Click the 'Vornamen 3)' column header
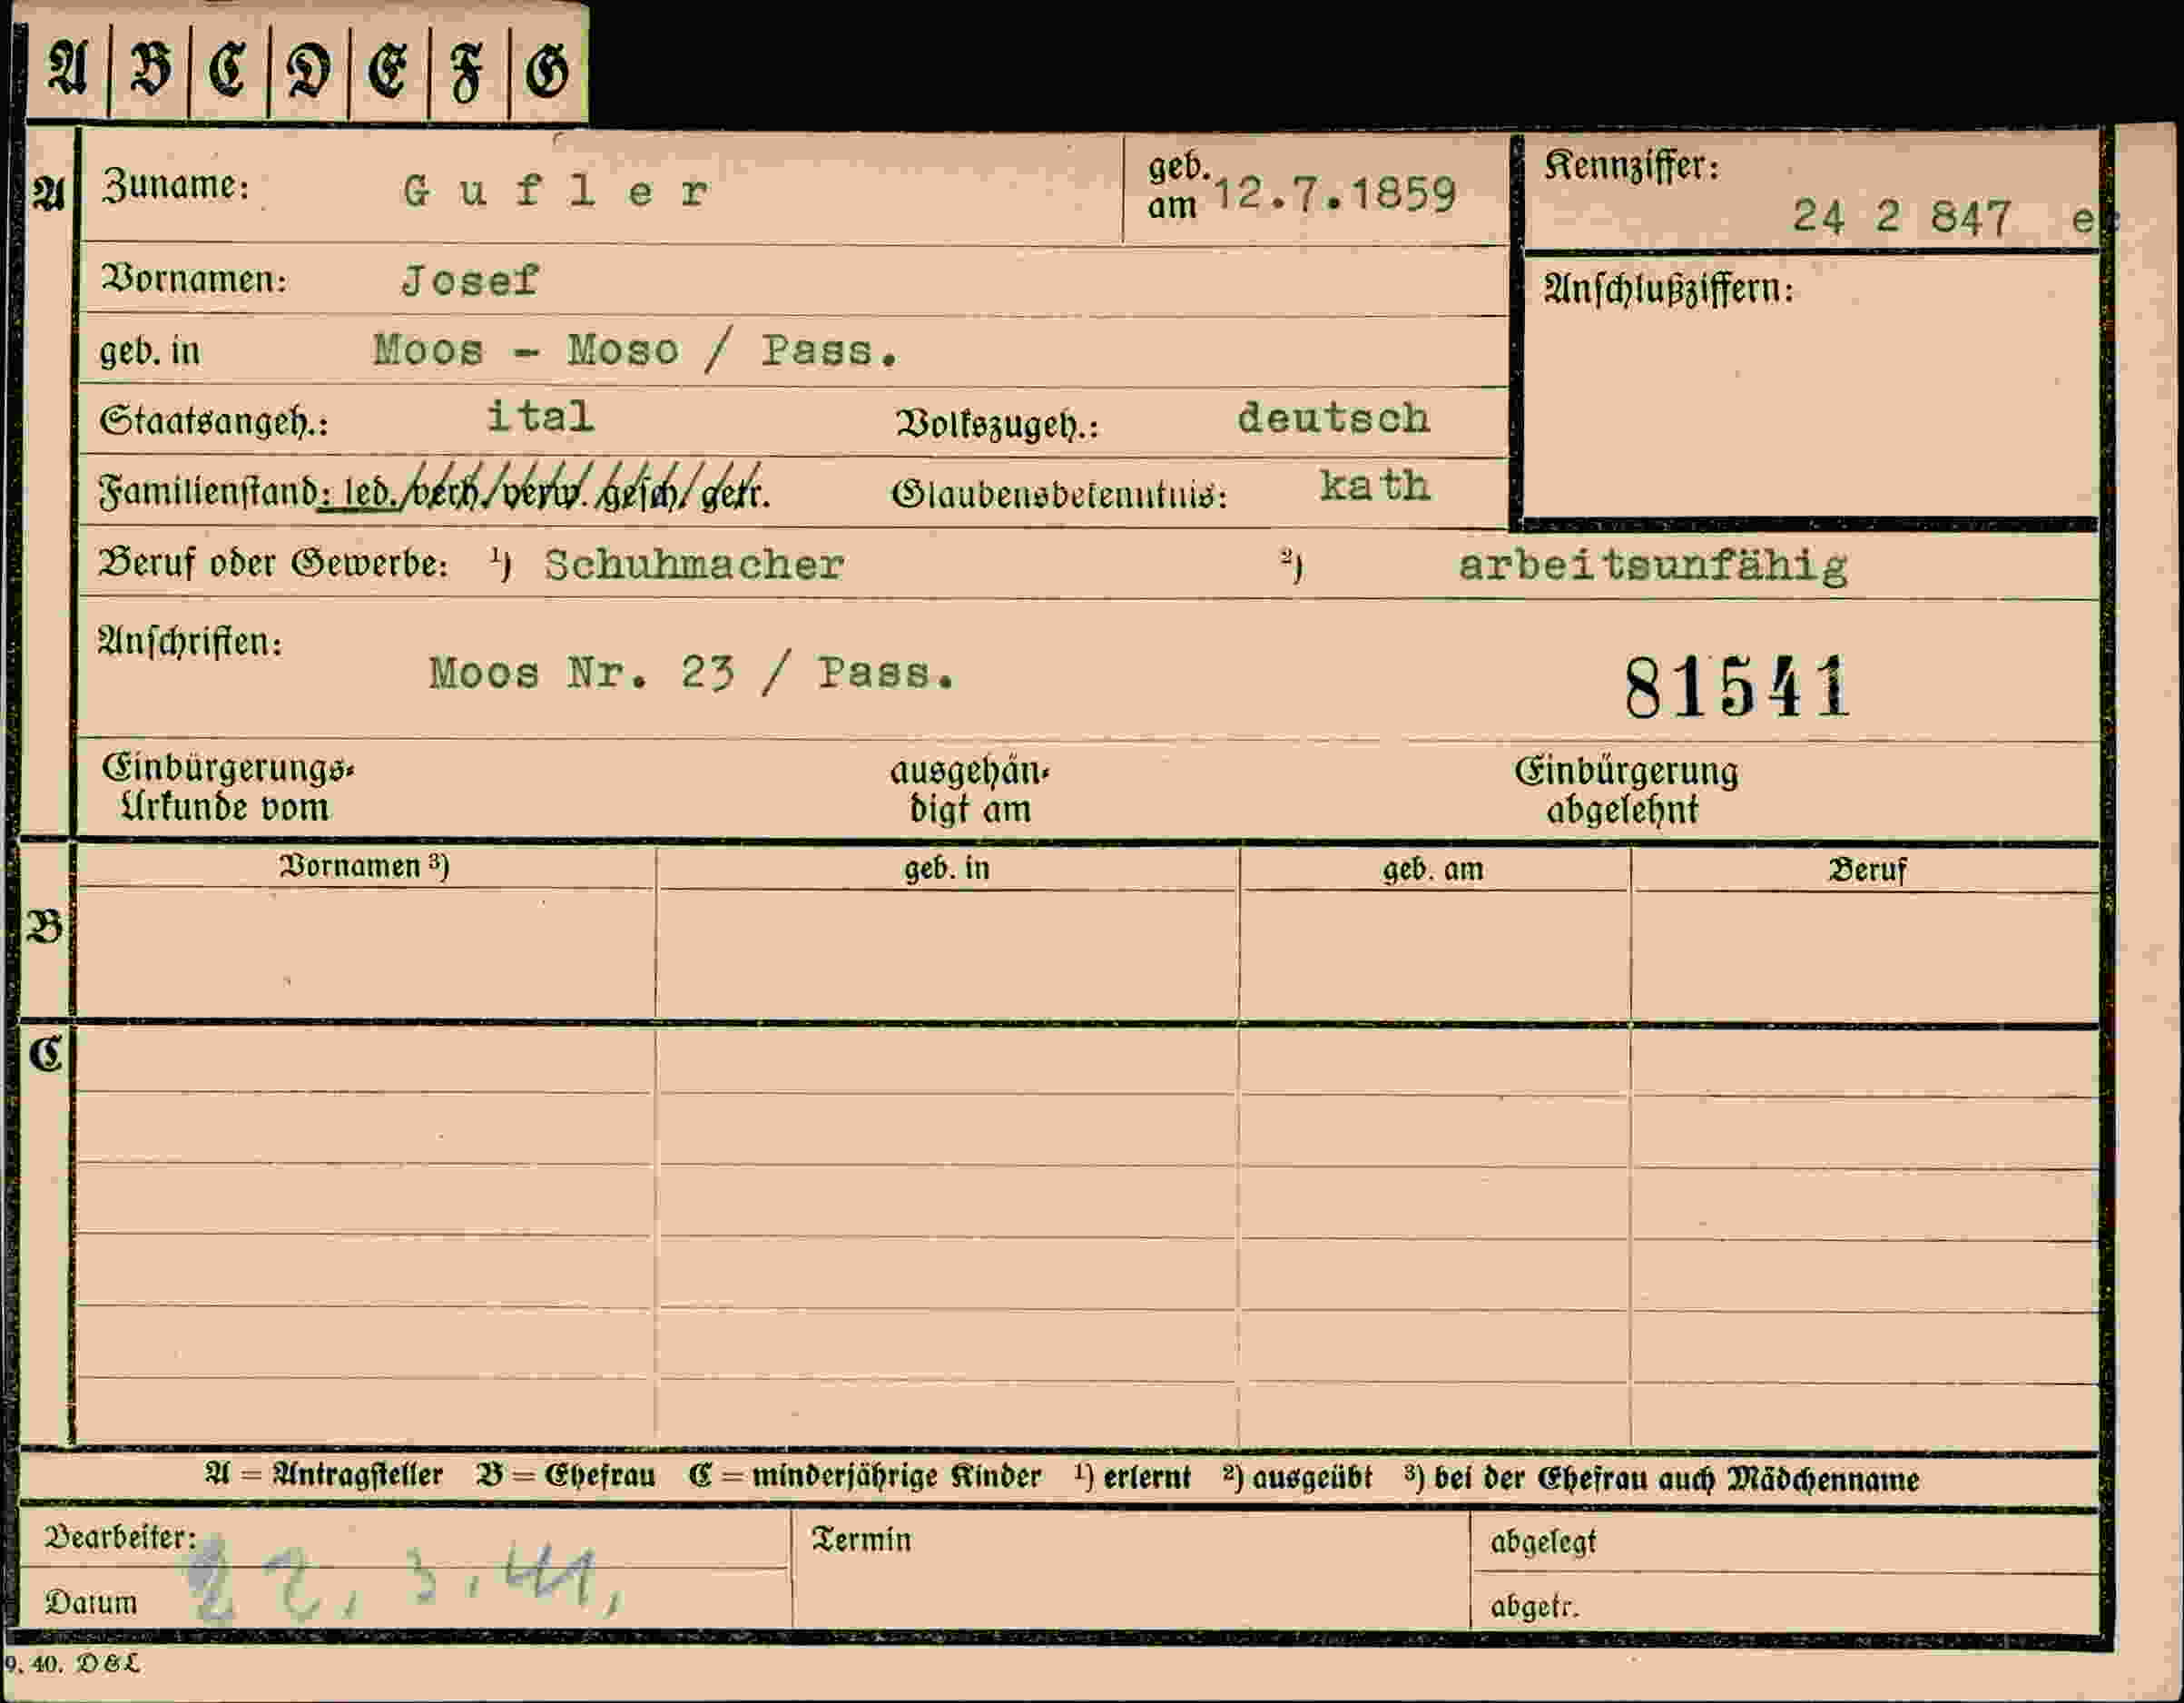 tap(365, 866)
